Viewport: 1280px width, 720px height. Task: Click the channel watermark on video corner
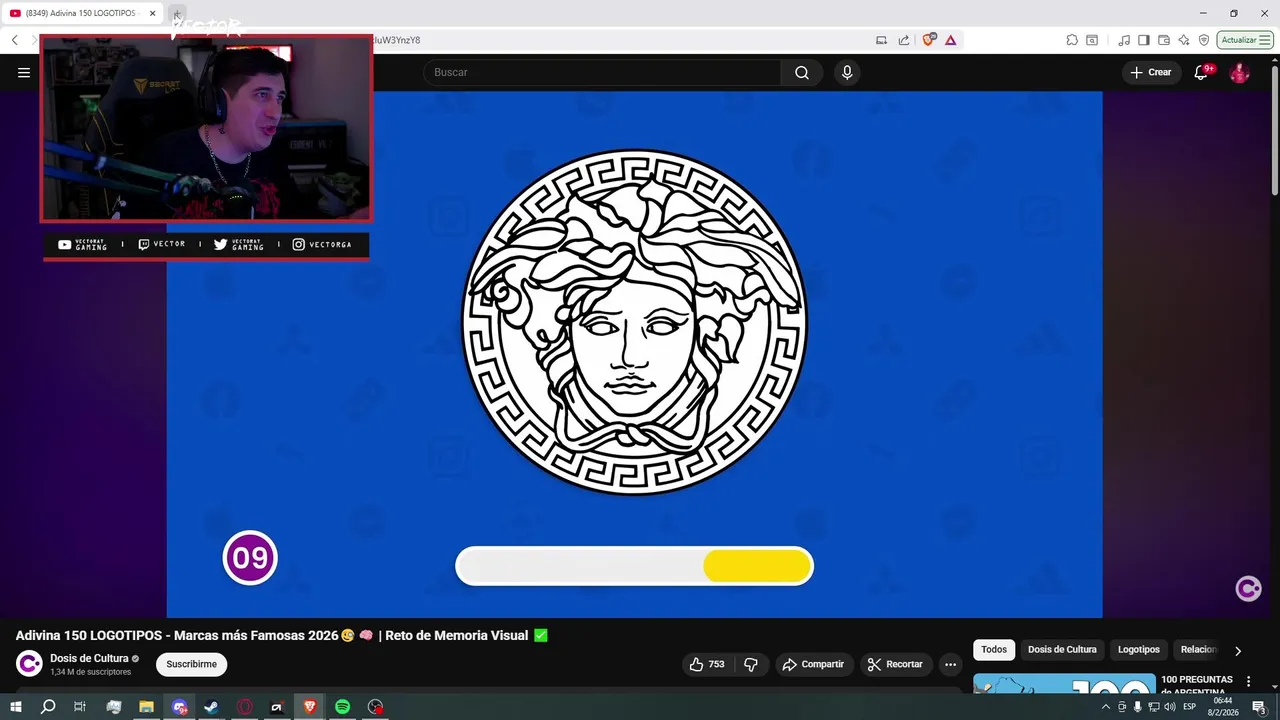1248,589
